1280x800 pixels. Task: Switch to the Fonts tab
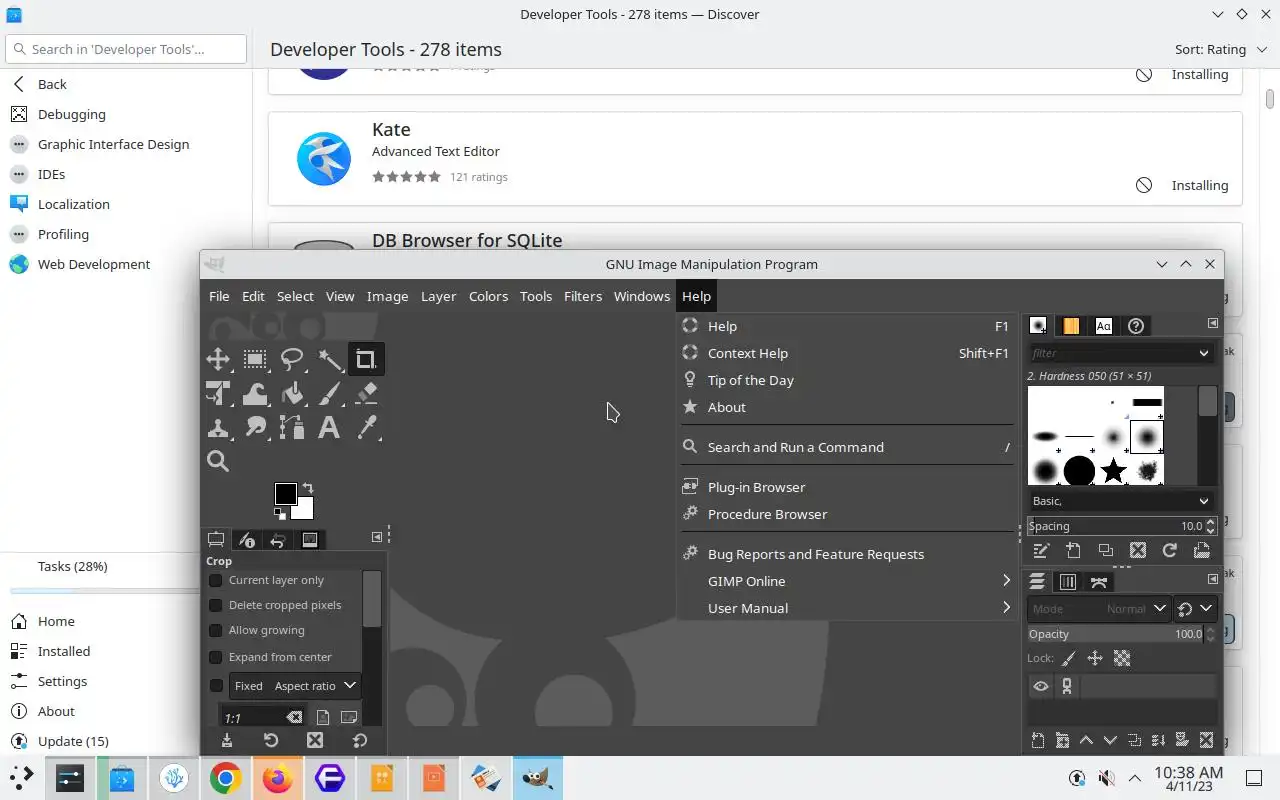(x=1103, y=326)
